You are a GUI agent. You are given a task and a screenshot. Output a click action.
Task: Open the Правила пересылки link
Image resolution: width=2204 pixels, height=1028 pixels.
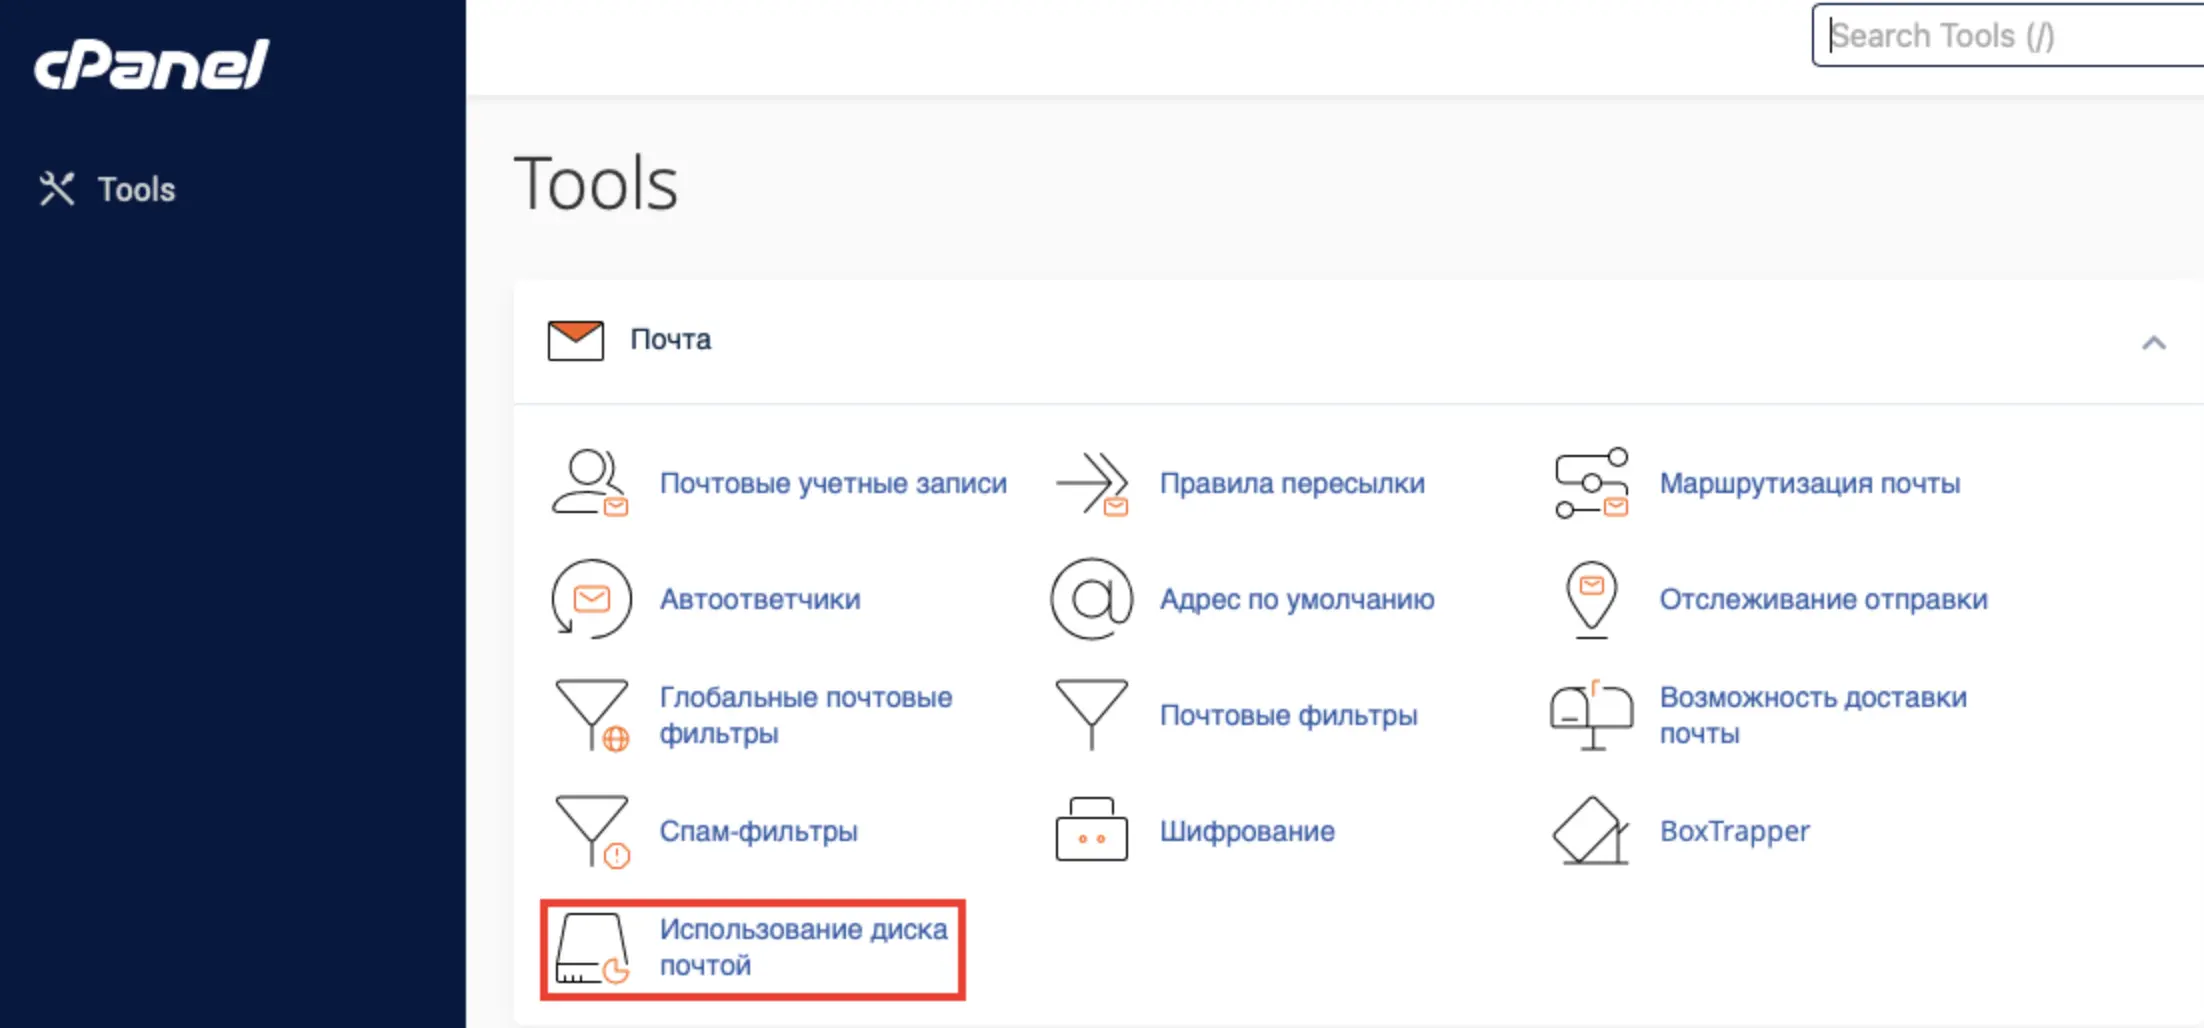1292,483
